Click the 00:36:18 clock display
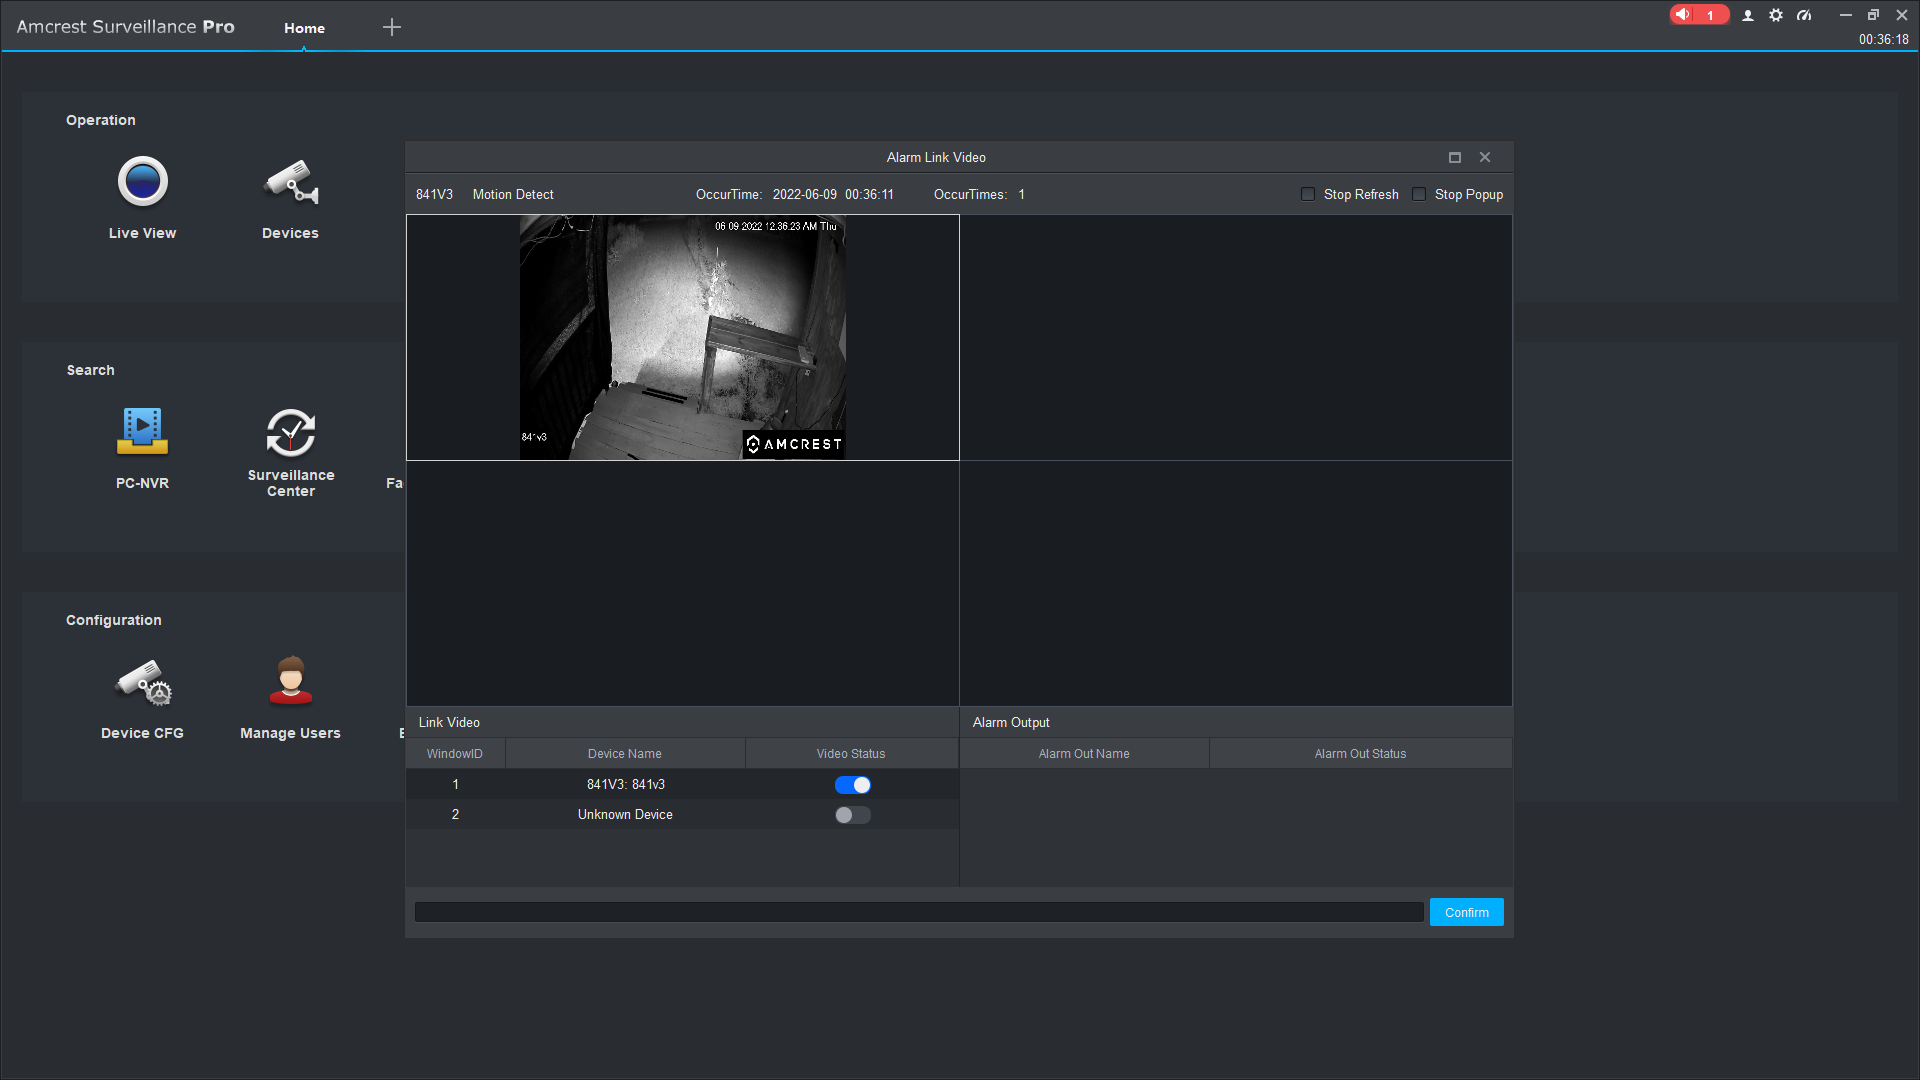The width and height of the screenshot is (1920, 1080). coord(1884,40)
